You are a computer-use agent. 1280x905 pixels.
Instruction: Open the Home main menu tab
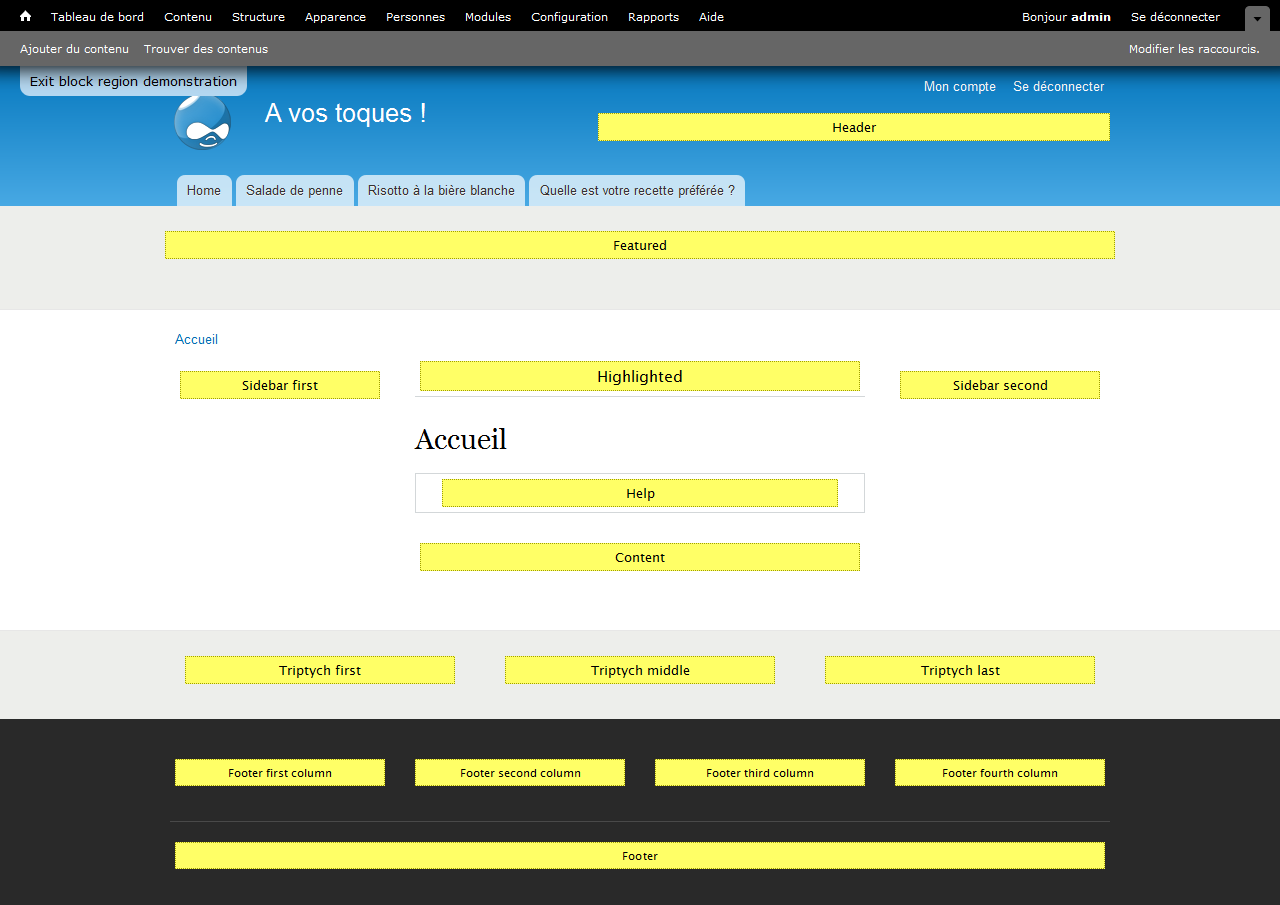click(204, 190)
